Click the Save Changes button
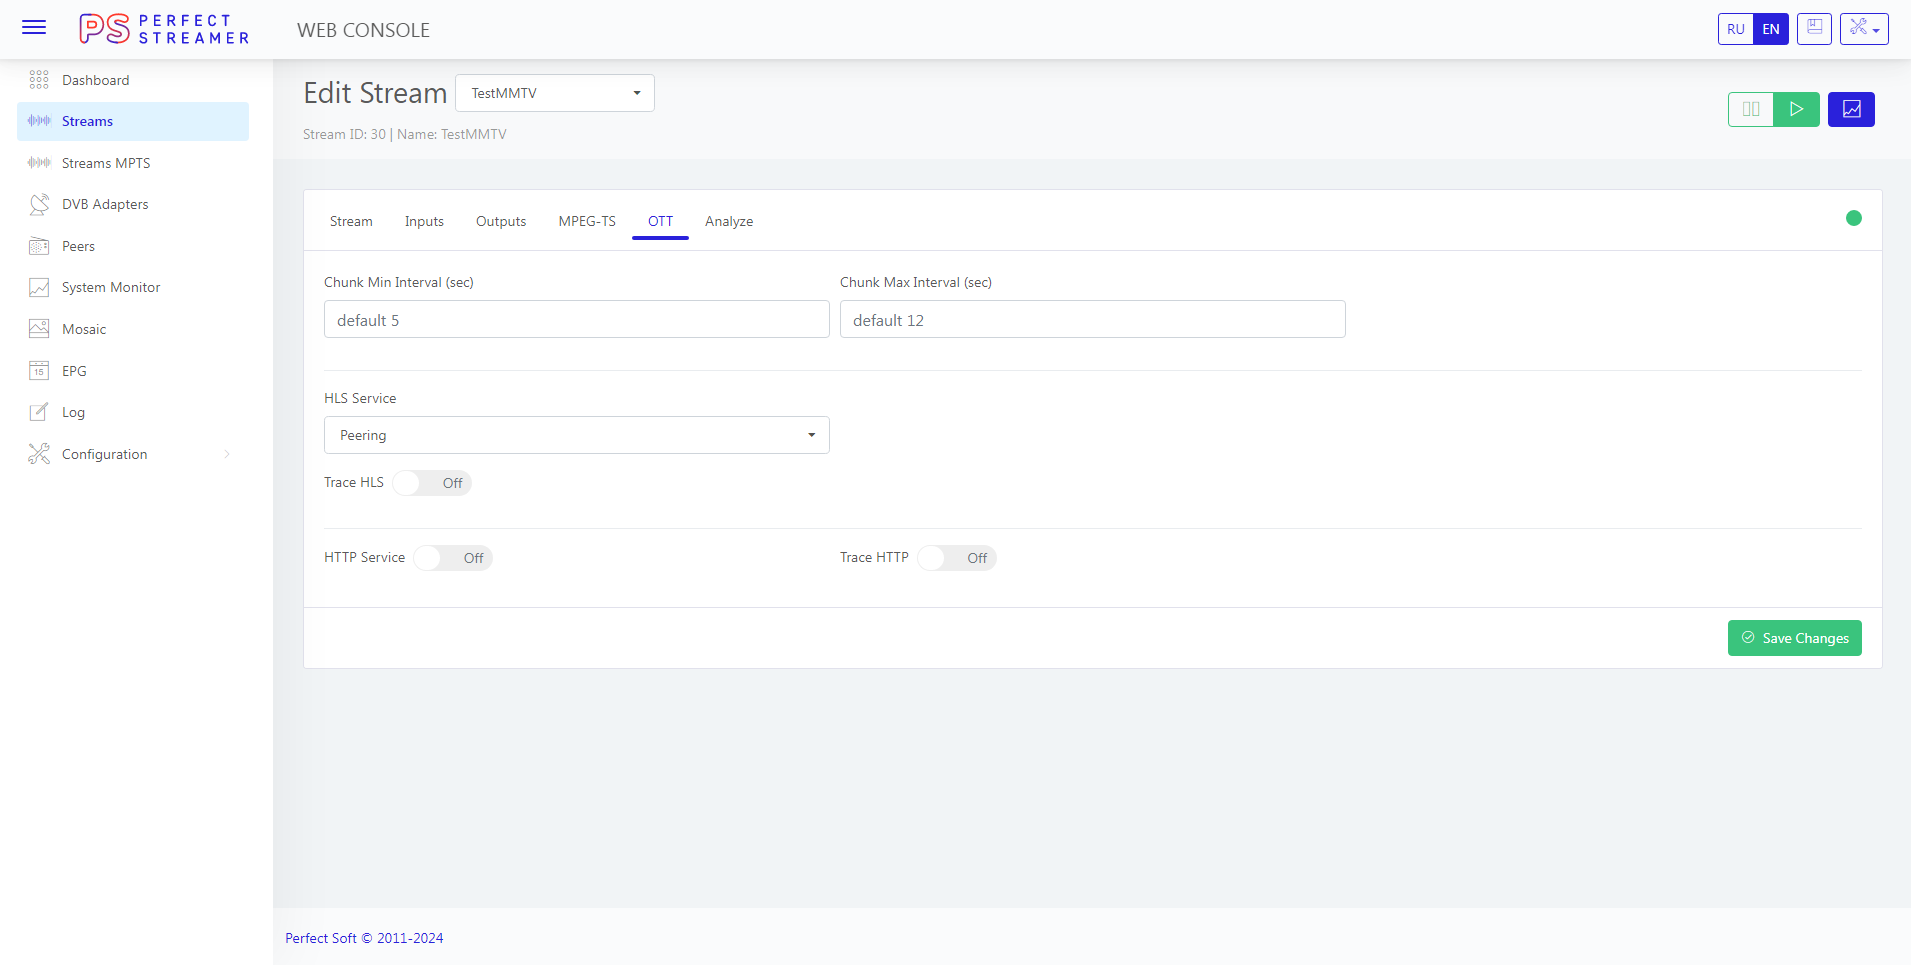The width and height of the screenshot is (1911, 965). [1794, 638]
